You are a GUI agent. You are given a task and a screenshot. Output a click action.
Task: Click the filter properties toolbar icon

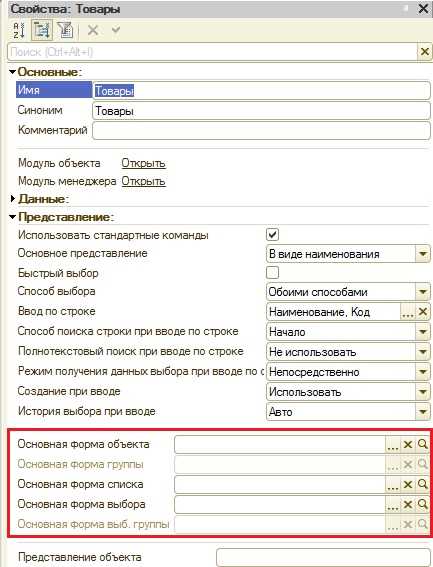coord(66,30)
